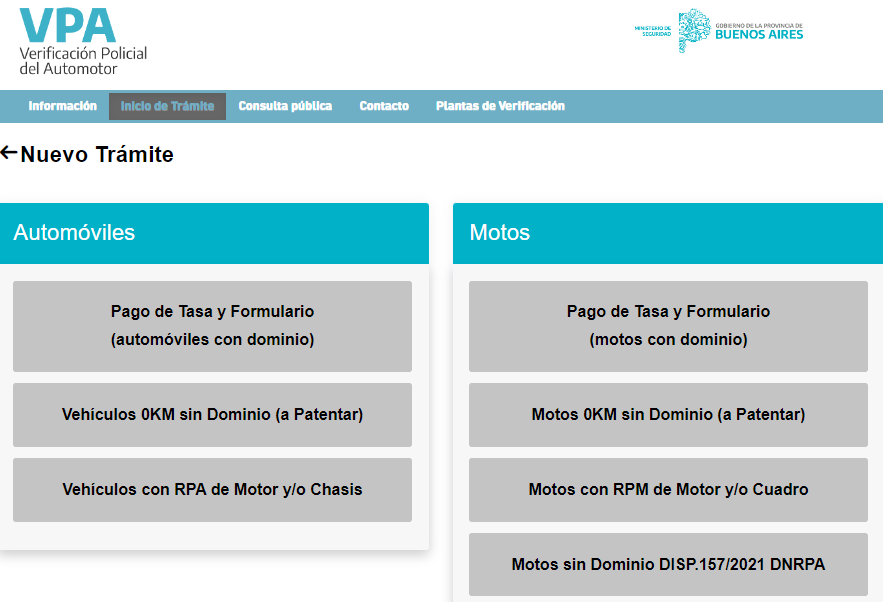Choose Pago de Tasa (automóviles con dominio)

point(212,326)
